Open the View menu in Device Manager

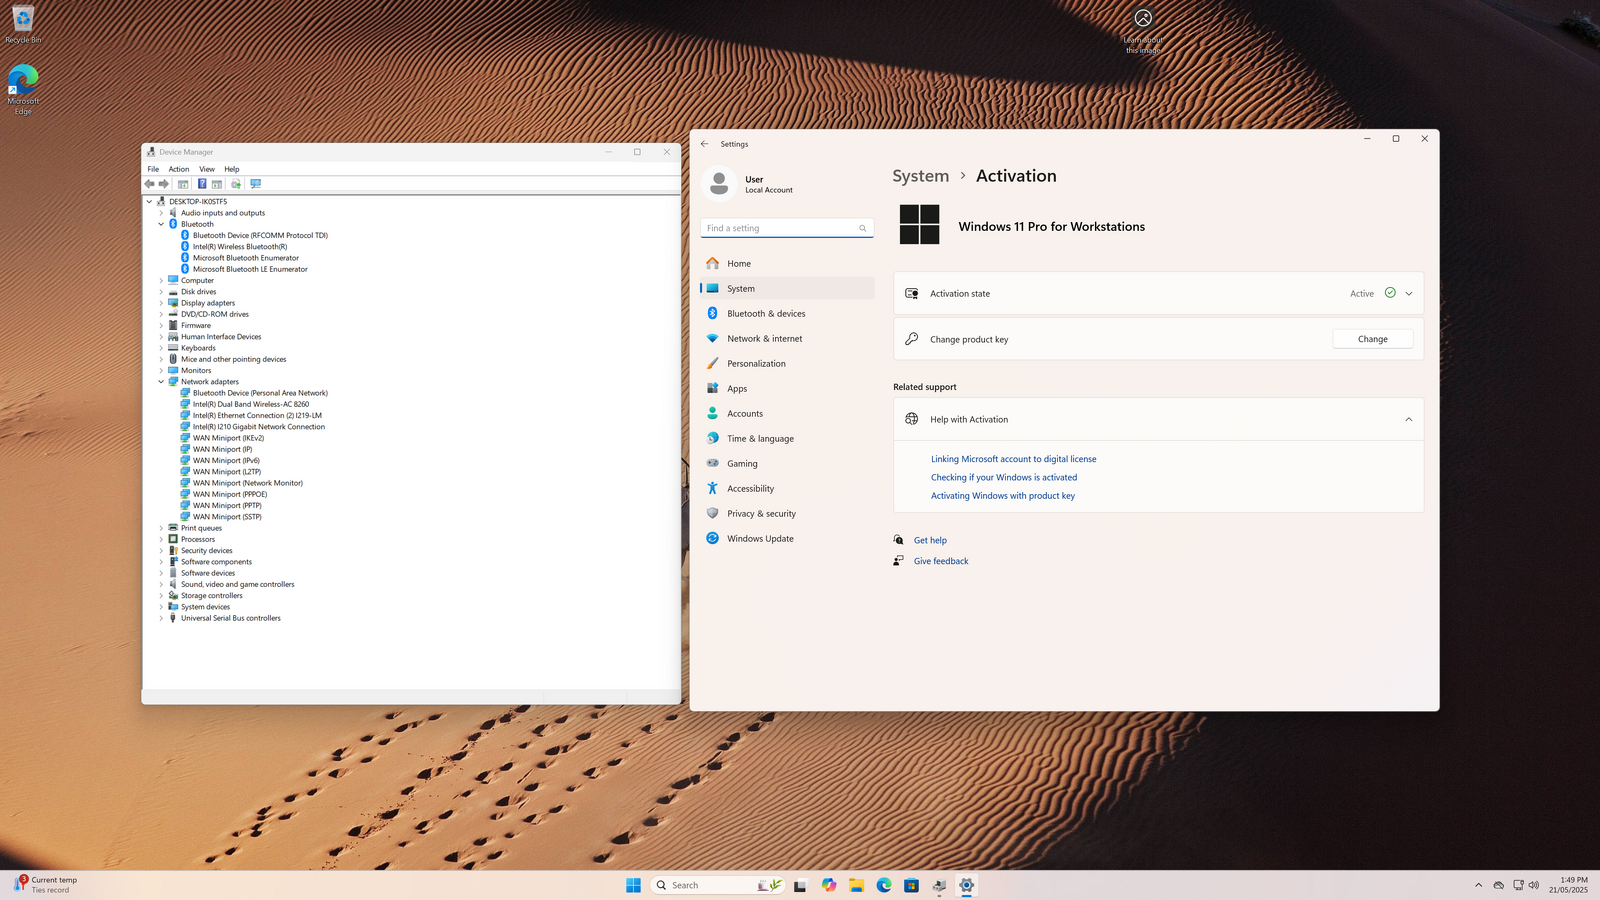coord(207,169)
